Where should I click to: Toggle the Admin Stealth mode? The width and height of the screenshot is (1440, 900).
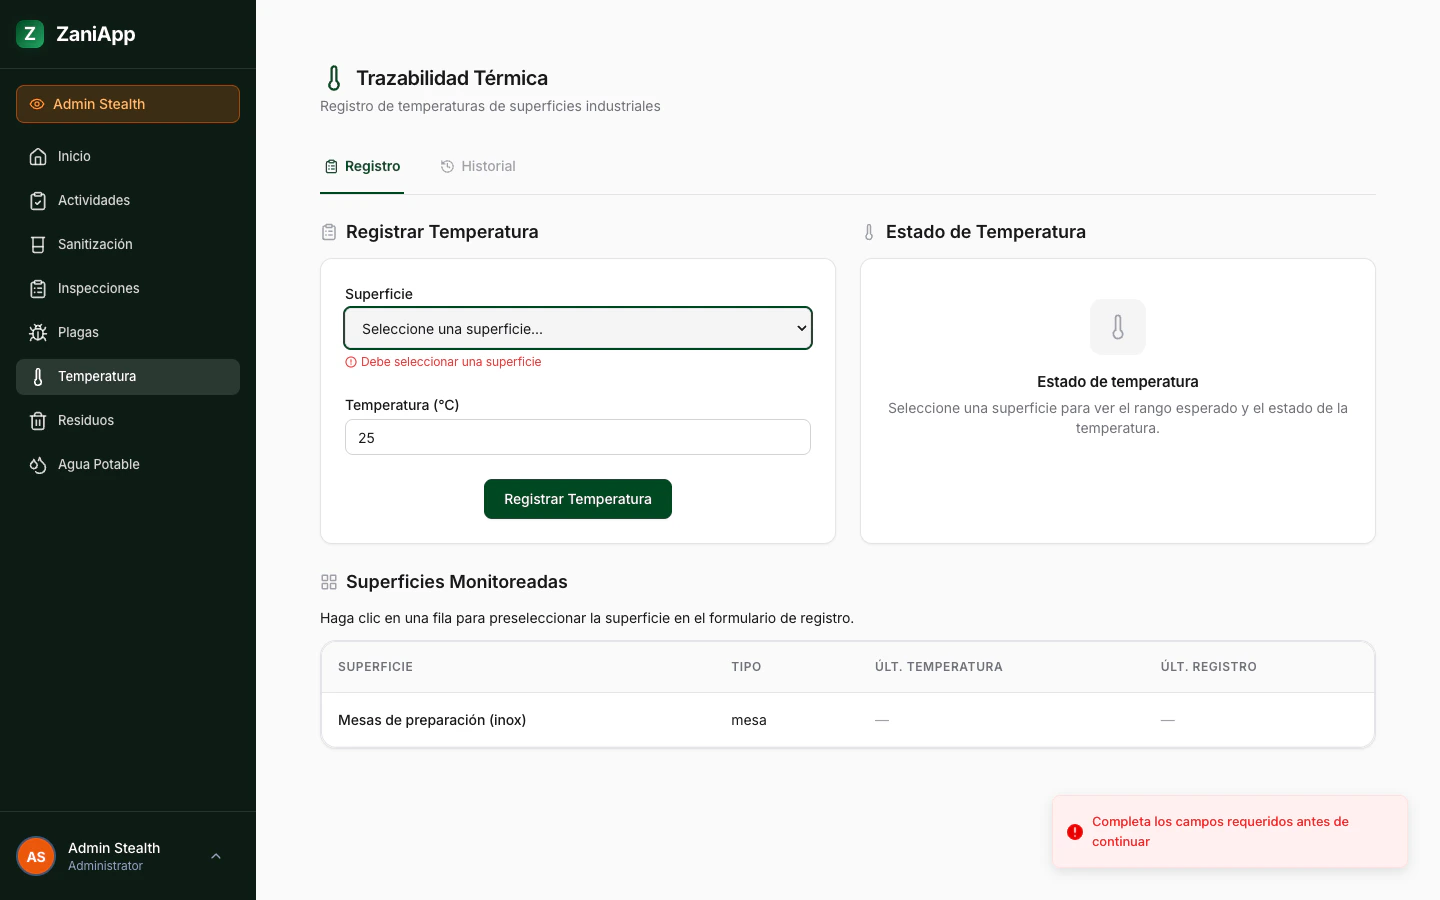pyautogui.click(x=127, y=104)
